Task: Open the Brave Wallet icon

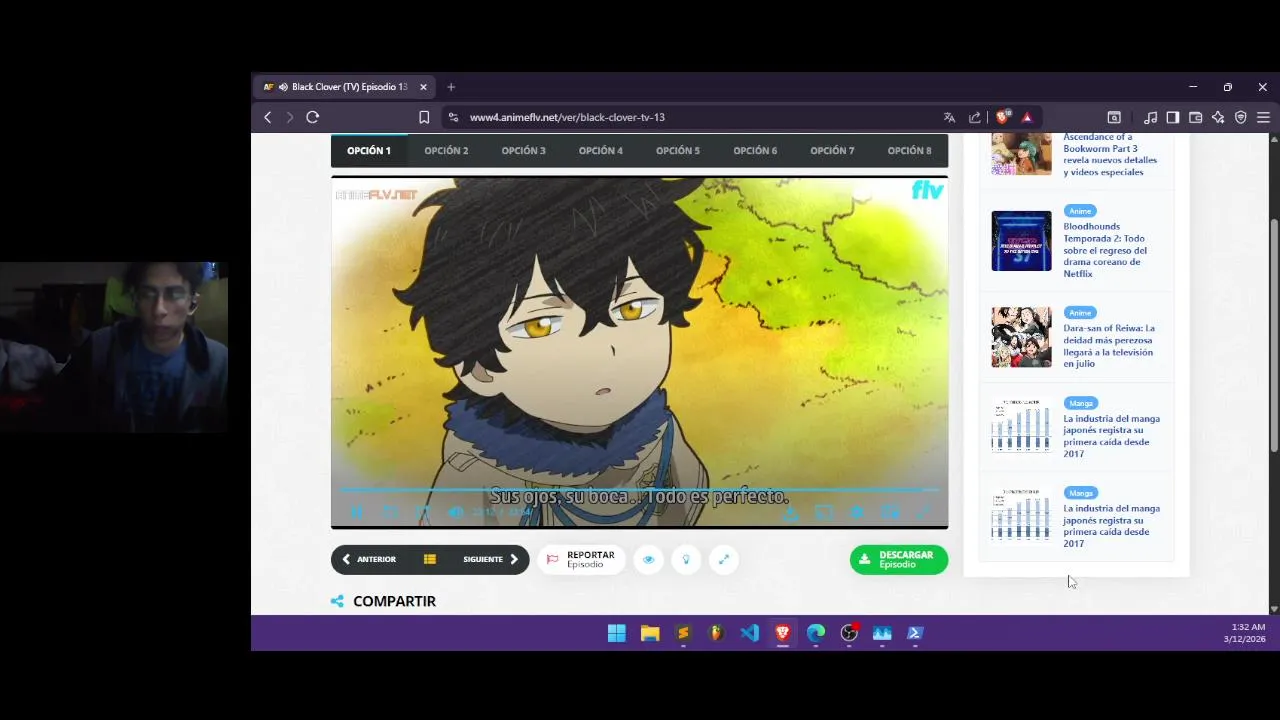Action: click(x=1195, y=117)
